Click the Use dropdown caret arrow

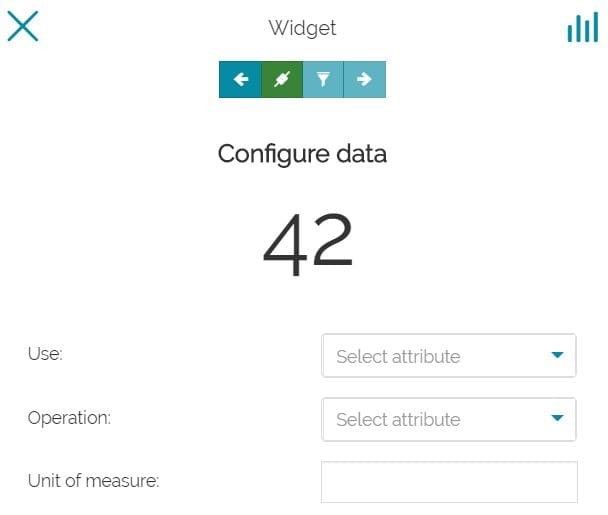[557, 355]
